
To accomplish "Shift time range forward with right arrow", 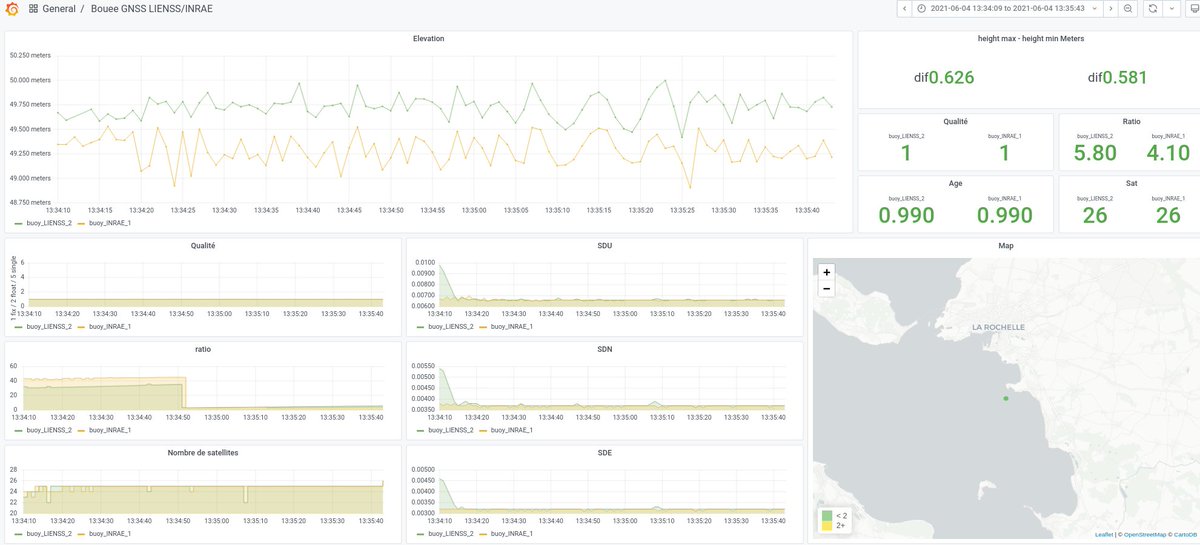I will (1112, 9).
